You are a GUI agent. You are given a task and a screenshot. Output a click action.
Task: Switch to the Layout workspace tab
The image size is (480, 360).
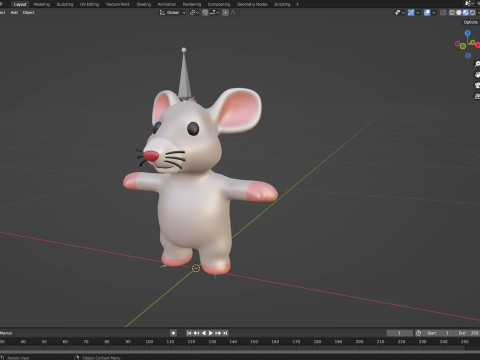coord(20,4)
